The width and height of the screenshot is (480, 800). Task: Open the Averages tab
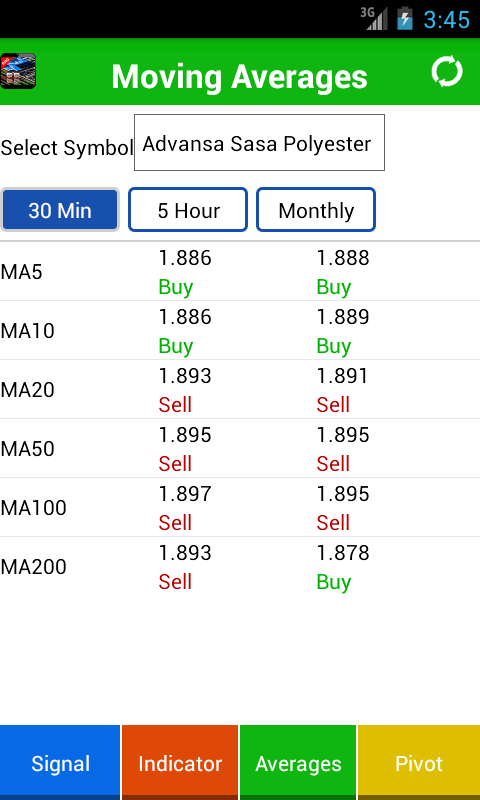tap(298, 762)
